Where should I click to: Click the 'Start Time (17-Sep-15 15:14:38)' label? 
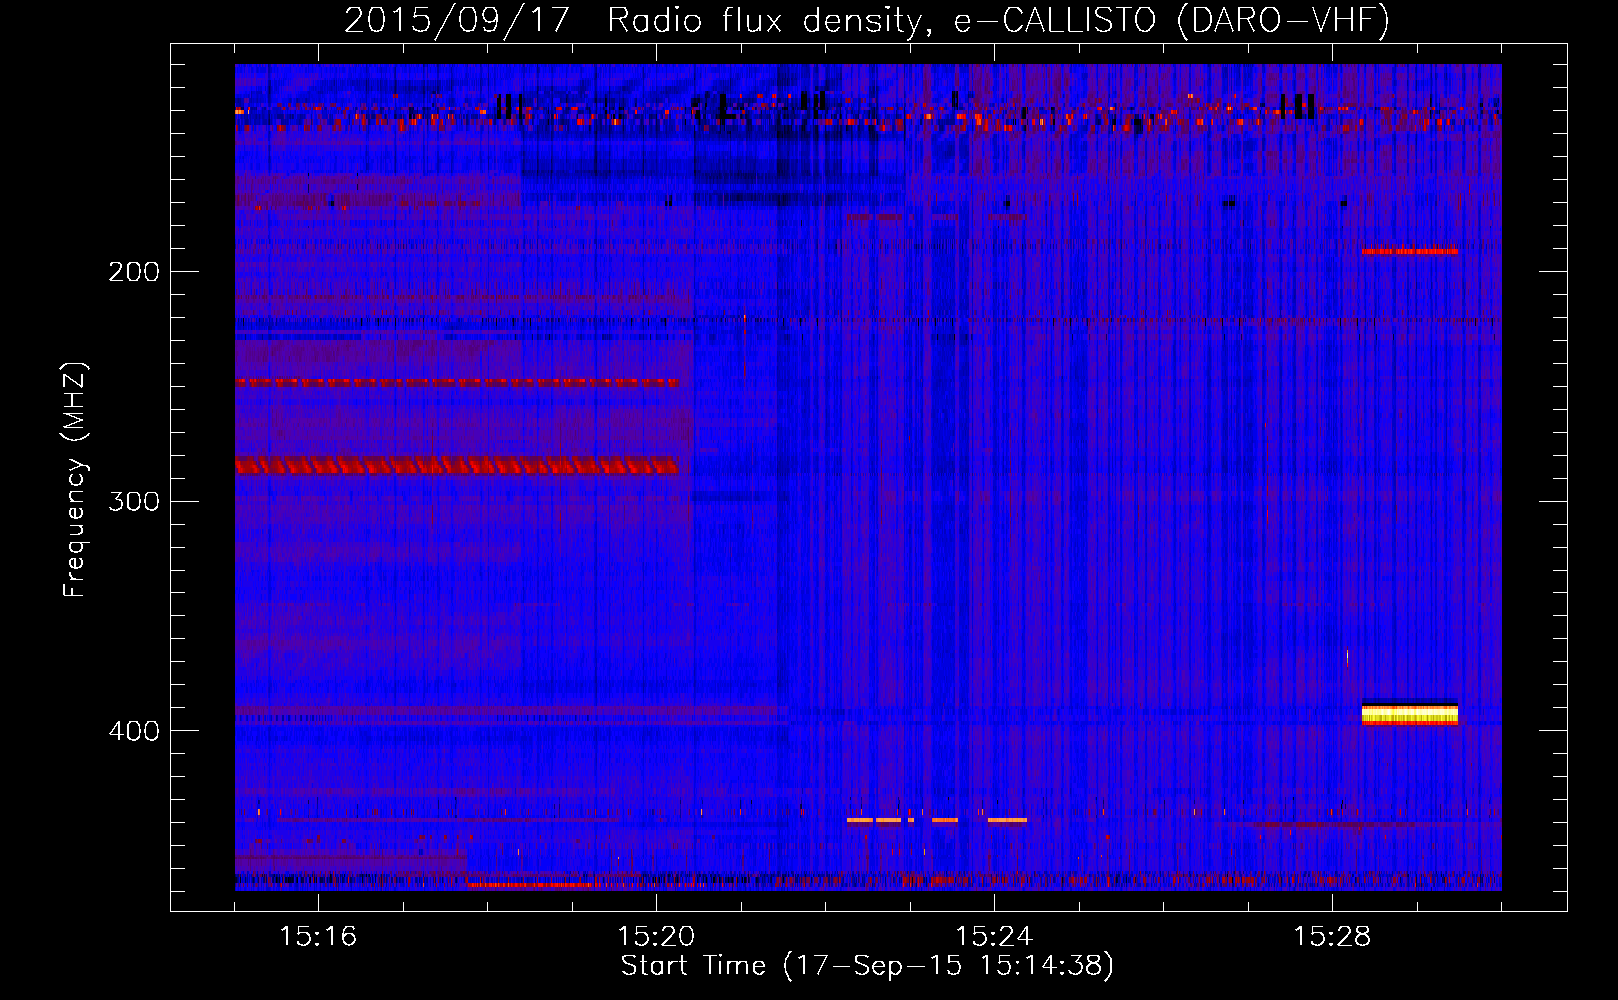click(867, 966)
